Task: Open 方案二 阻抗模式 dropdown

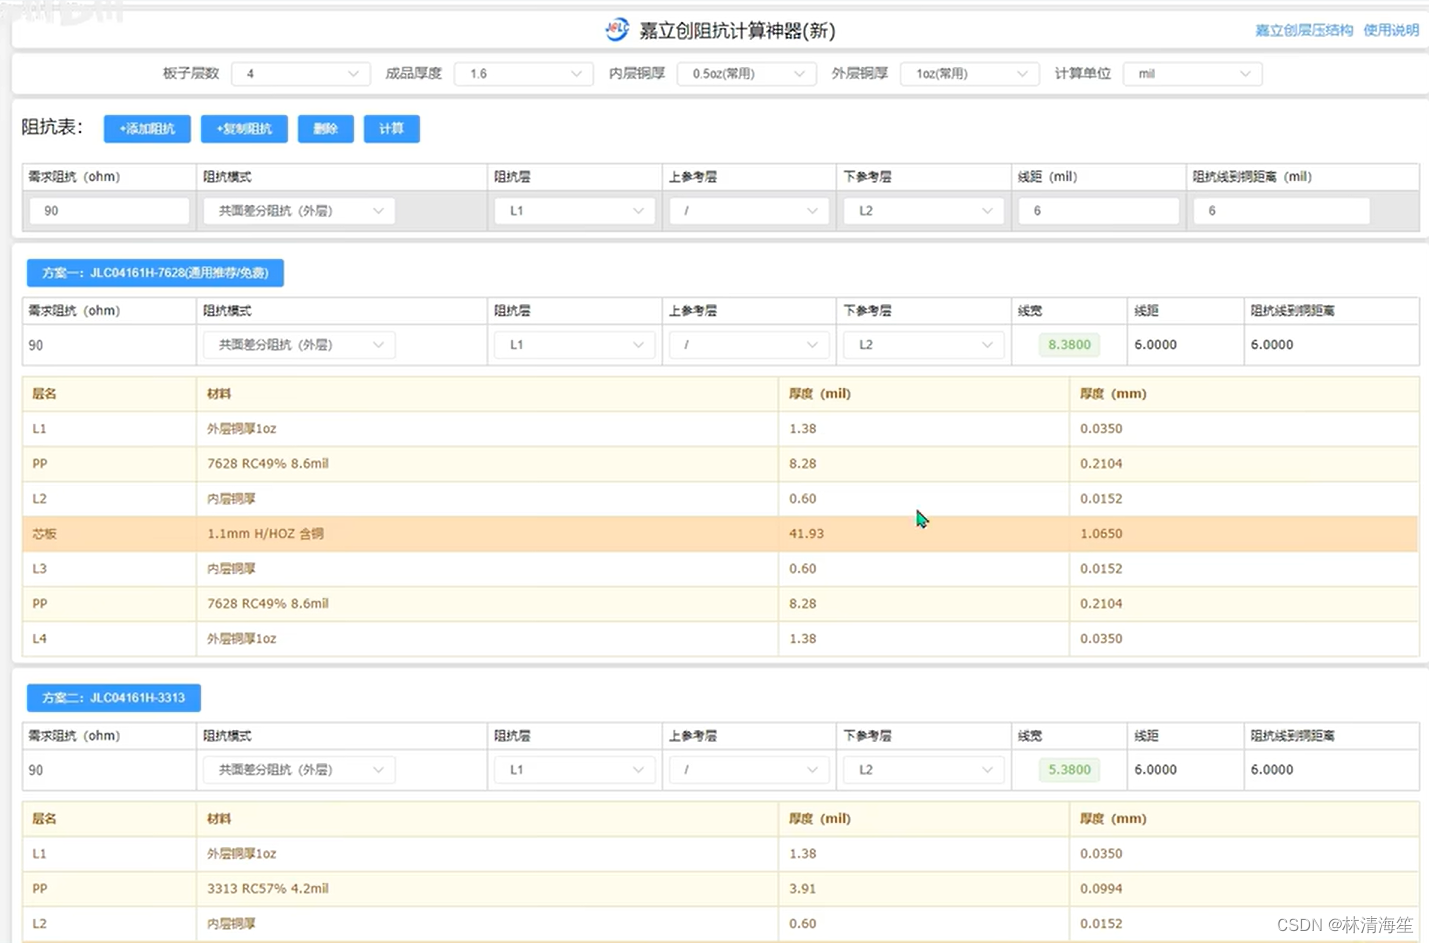Action: coord(299,770)
